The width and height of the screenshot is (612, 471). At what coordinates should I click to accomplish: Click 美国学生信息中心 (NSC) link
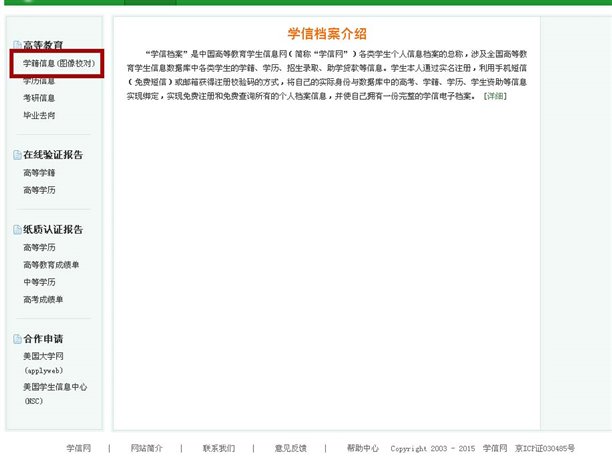coord(56,392)
